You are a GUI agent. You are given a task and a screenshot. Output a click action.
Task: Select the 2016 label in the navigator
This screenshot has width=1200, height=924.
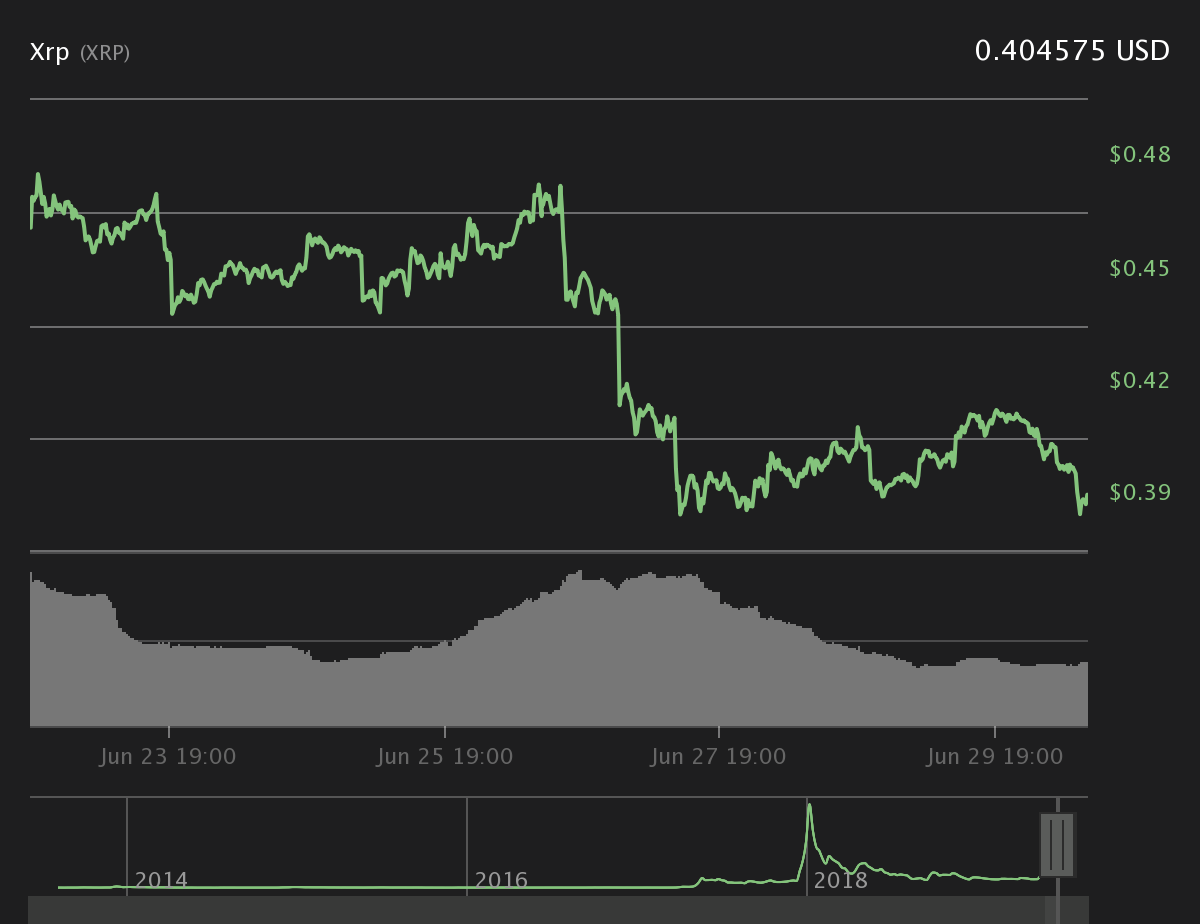tap(501, 881)
